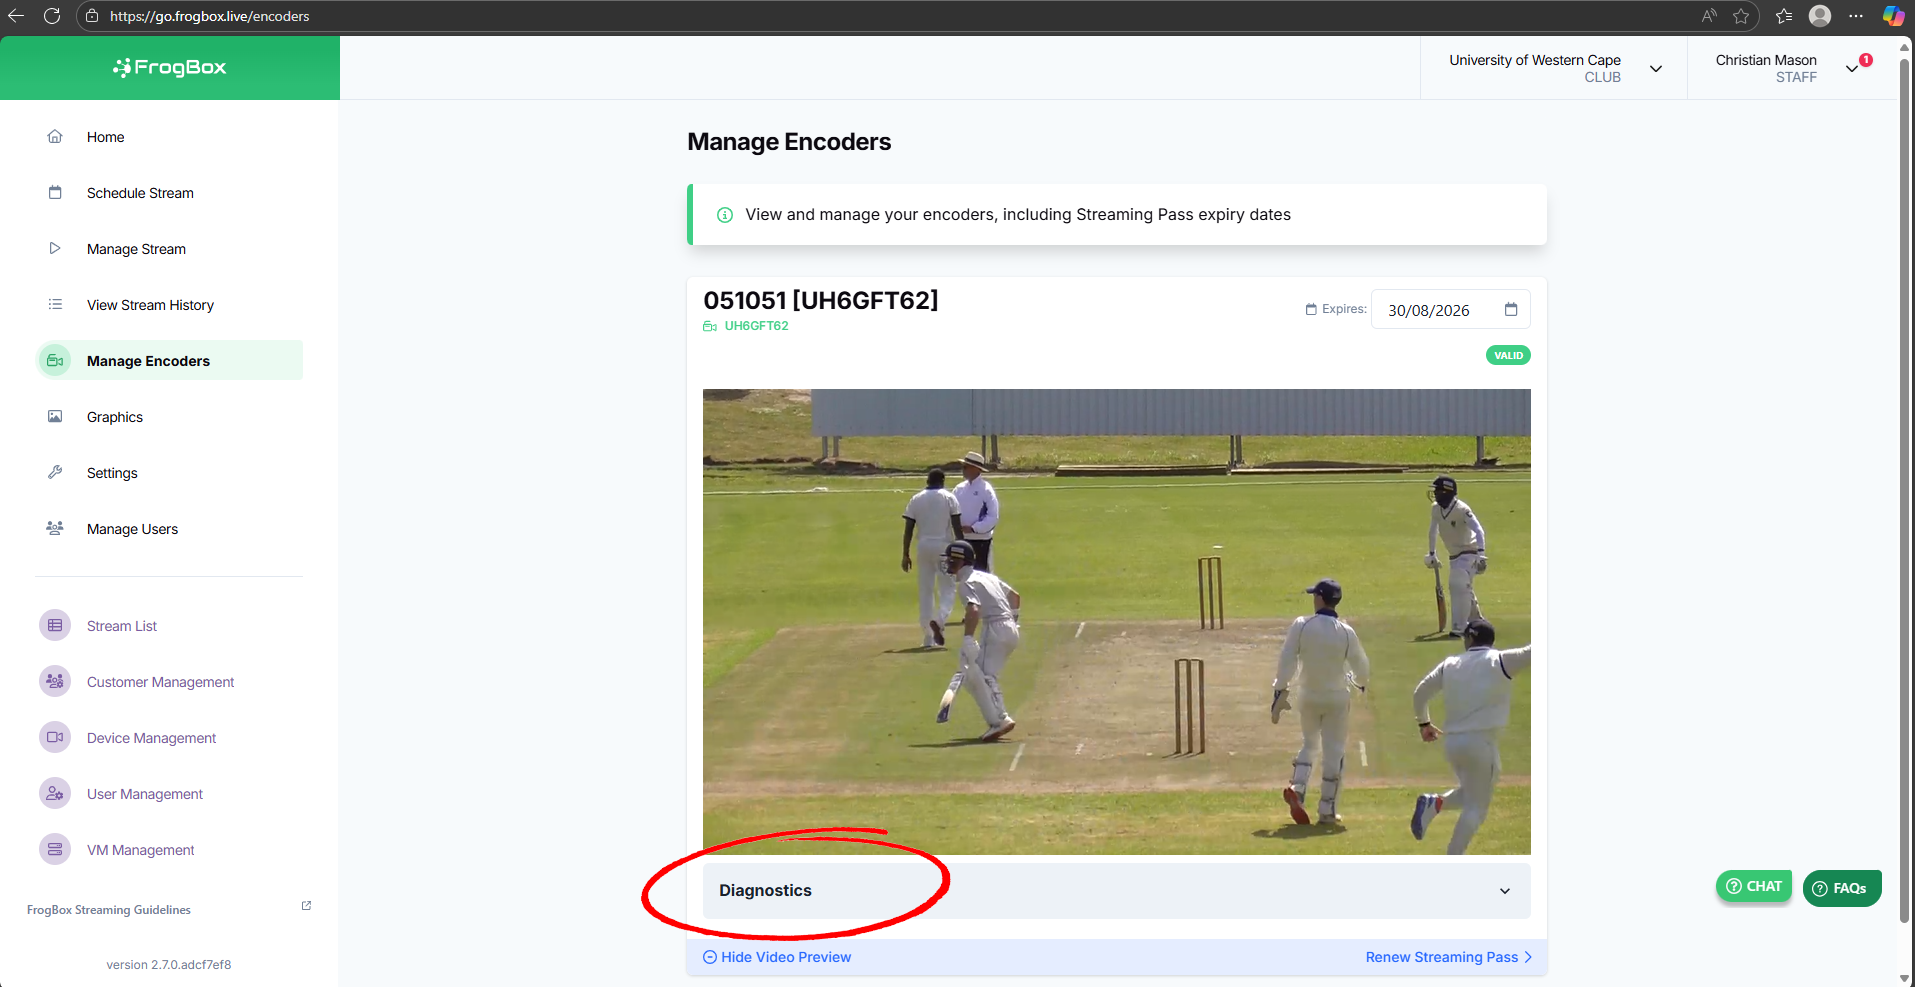Click the version 2.7.0.adcf7ef8 text
This screenshot has height=987, width=1915.
pos(169,965)
